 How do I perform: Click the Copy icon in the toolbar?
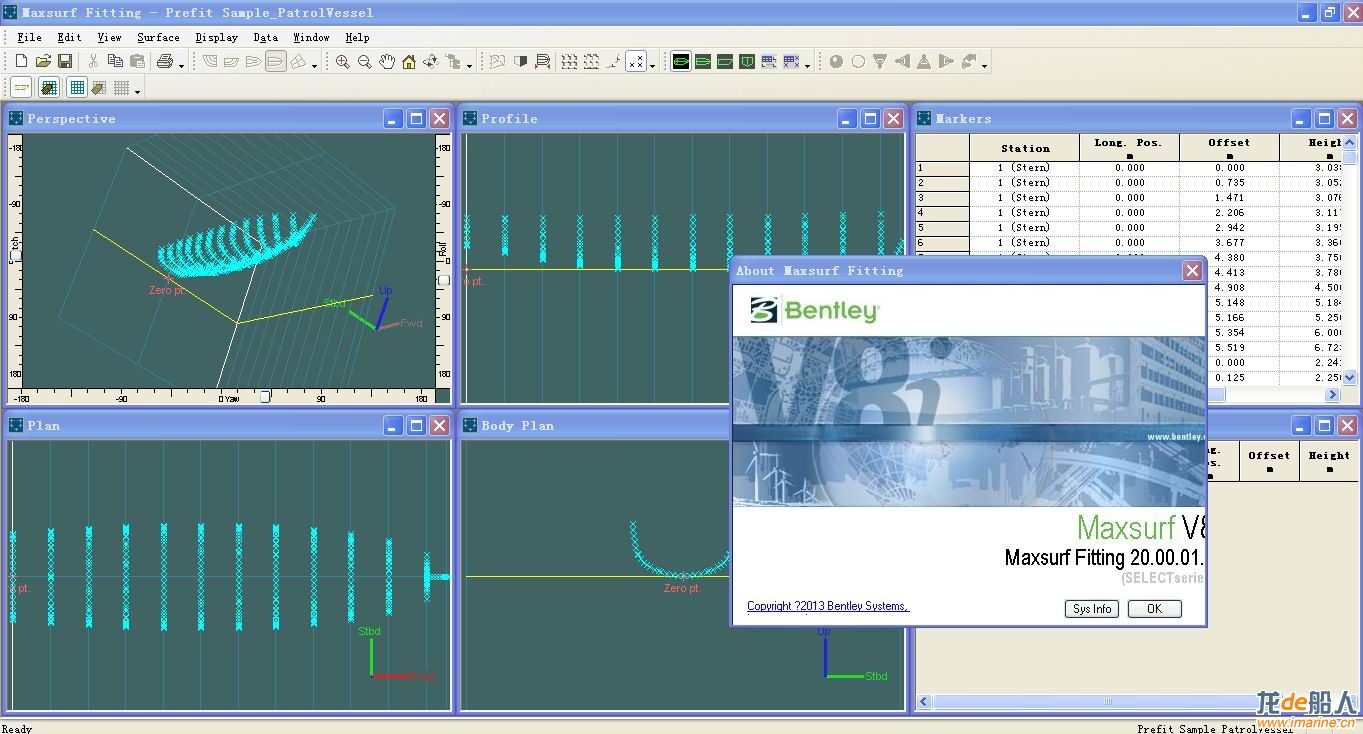[x=115, y=62]
